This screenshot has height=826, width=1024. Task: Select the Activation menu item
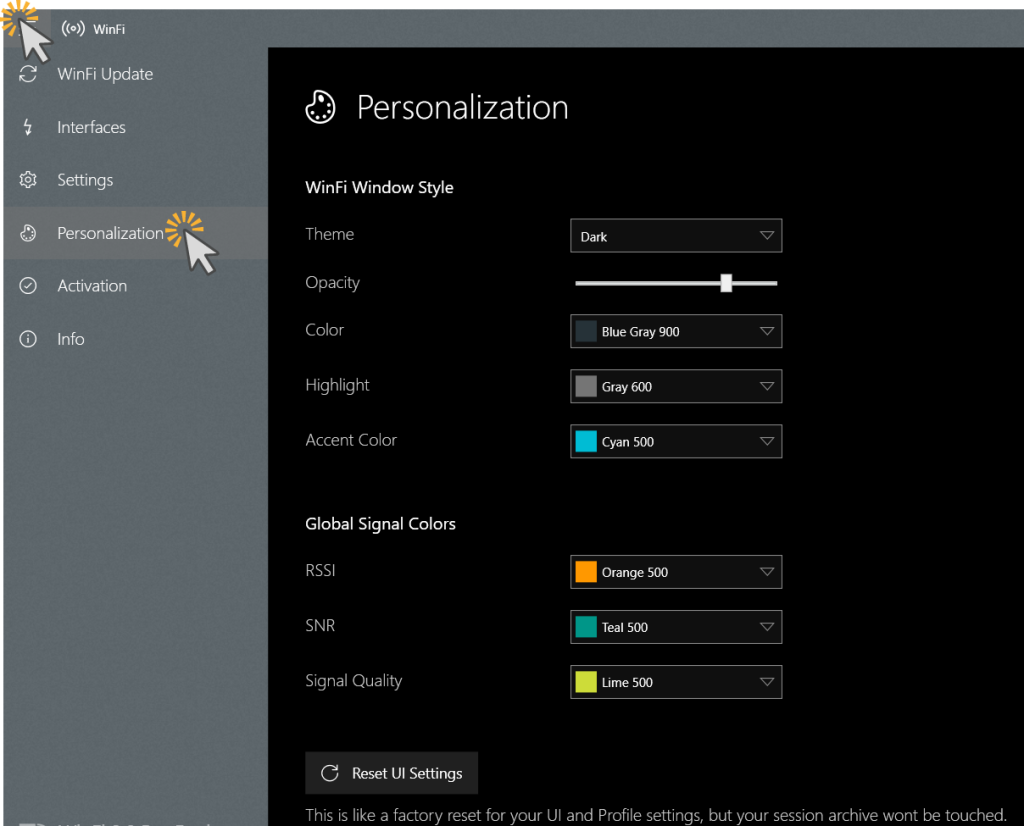(x=92, y=286)
